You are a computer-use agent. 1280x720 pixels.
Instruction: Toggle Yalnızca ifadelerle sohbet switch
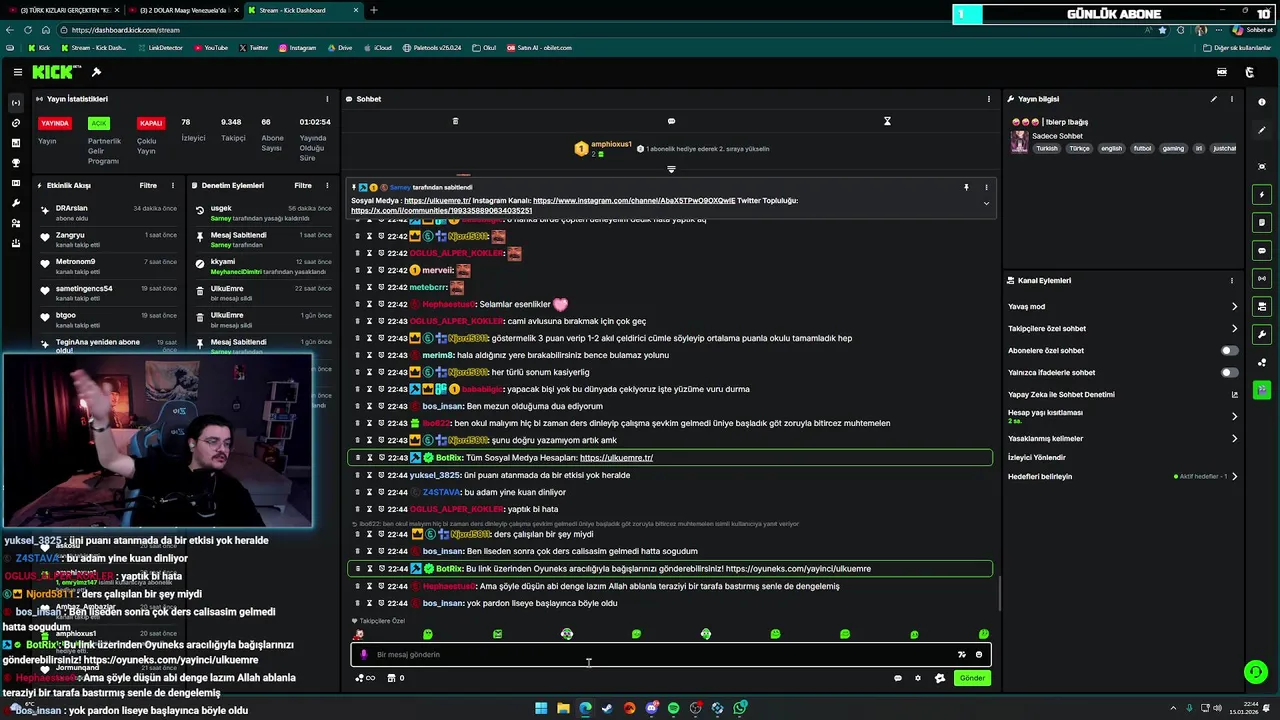pyautogui.click(x=1229, y=372)
